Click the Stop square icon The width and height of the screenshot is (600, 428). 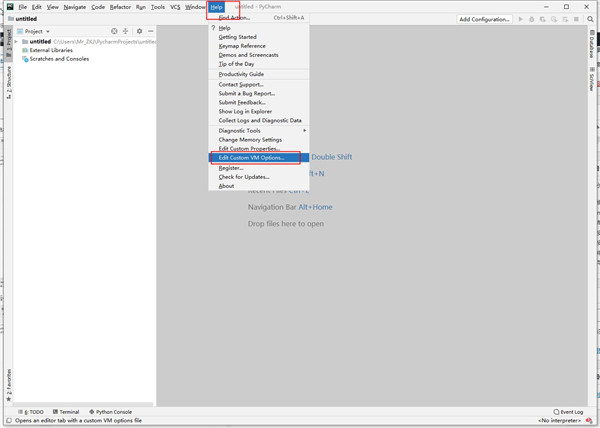pos(576,19)
